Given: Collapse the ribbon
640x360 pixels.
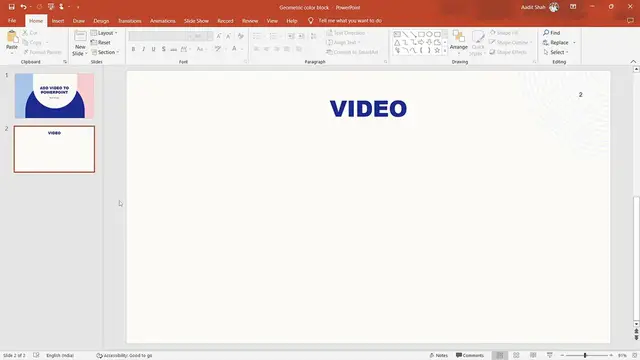Looking at the screenshot, I should point(633,62).
